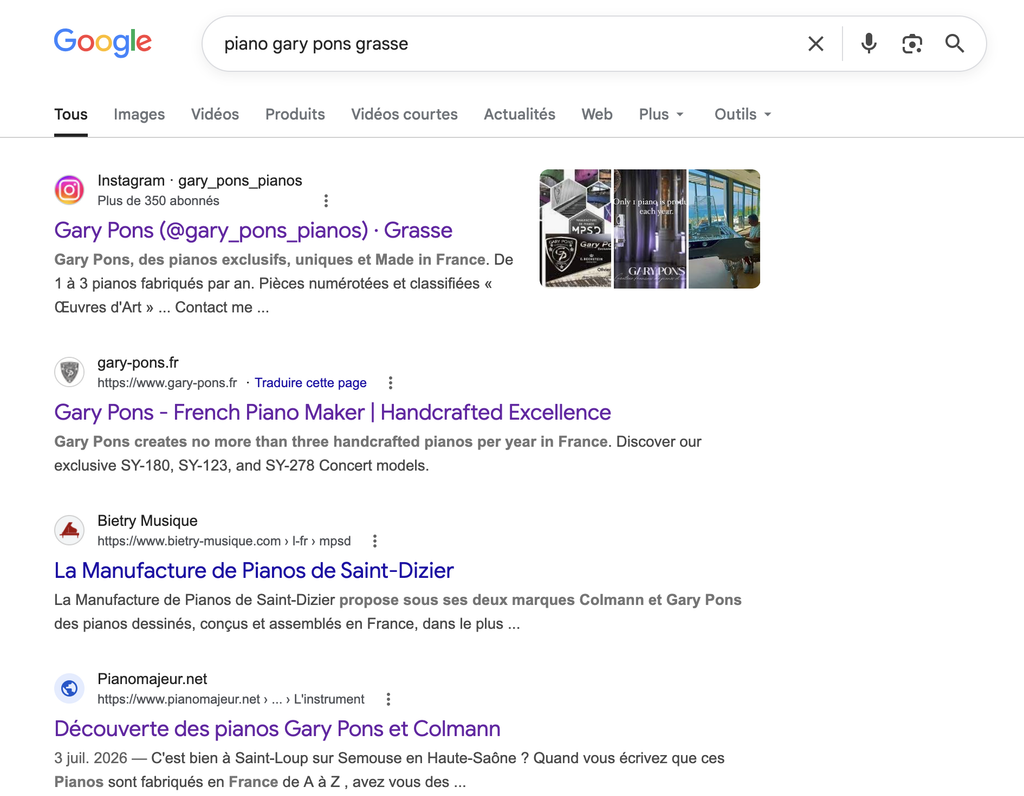Expand the Outils dropdown
Image resolution: width=1024 pixels, height=796 pixels.
click(743, 114)
